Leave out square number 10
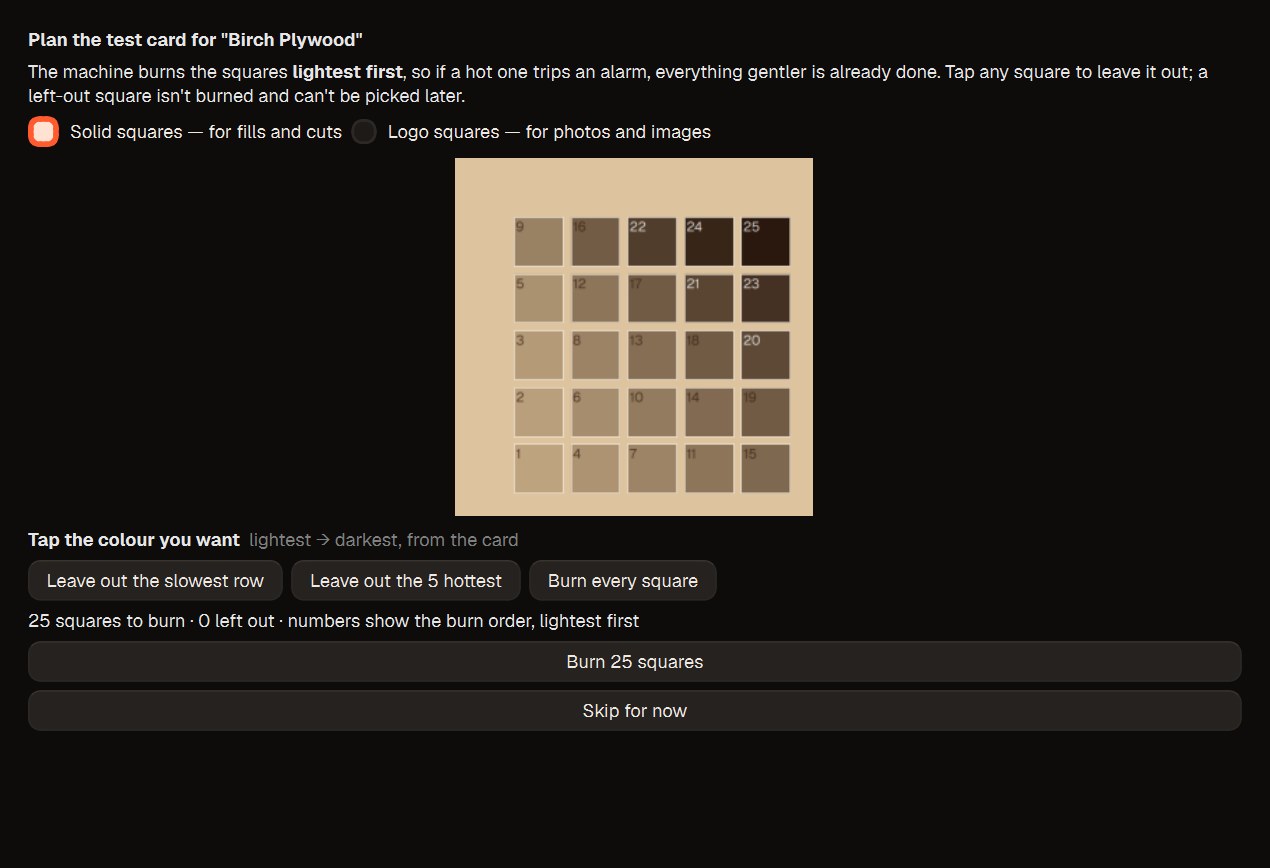The image size is (1270, 868). pos(652,412)
